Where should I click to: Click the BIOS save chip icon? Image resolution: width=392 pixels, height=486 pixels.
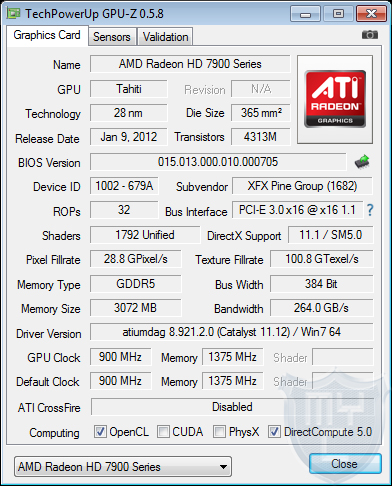point(362,162)
